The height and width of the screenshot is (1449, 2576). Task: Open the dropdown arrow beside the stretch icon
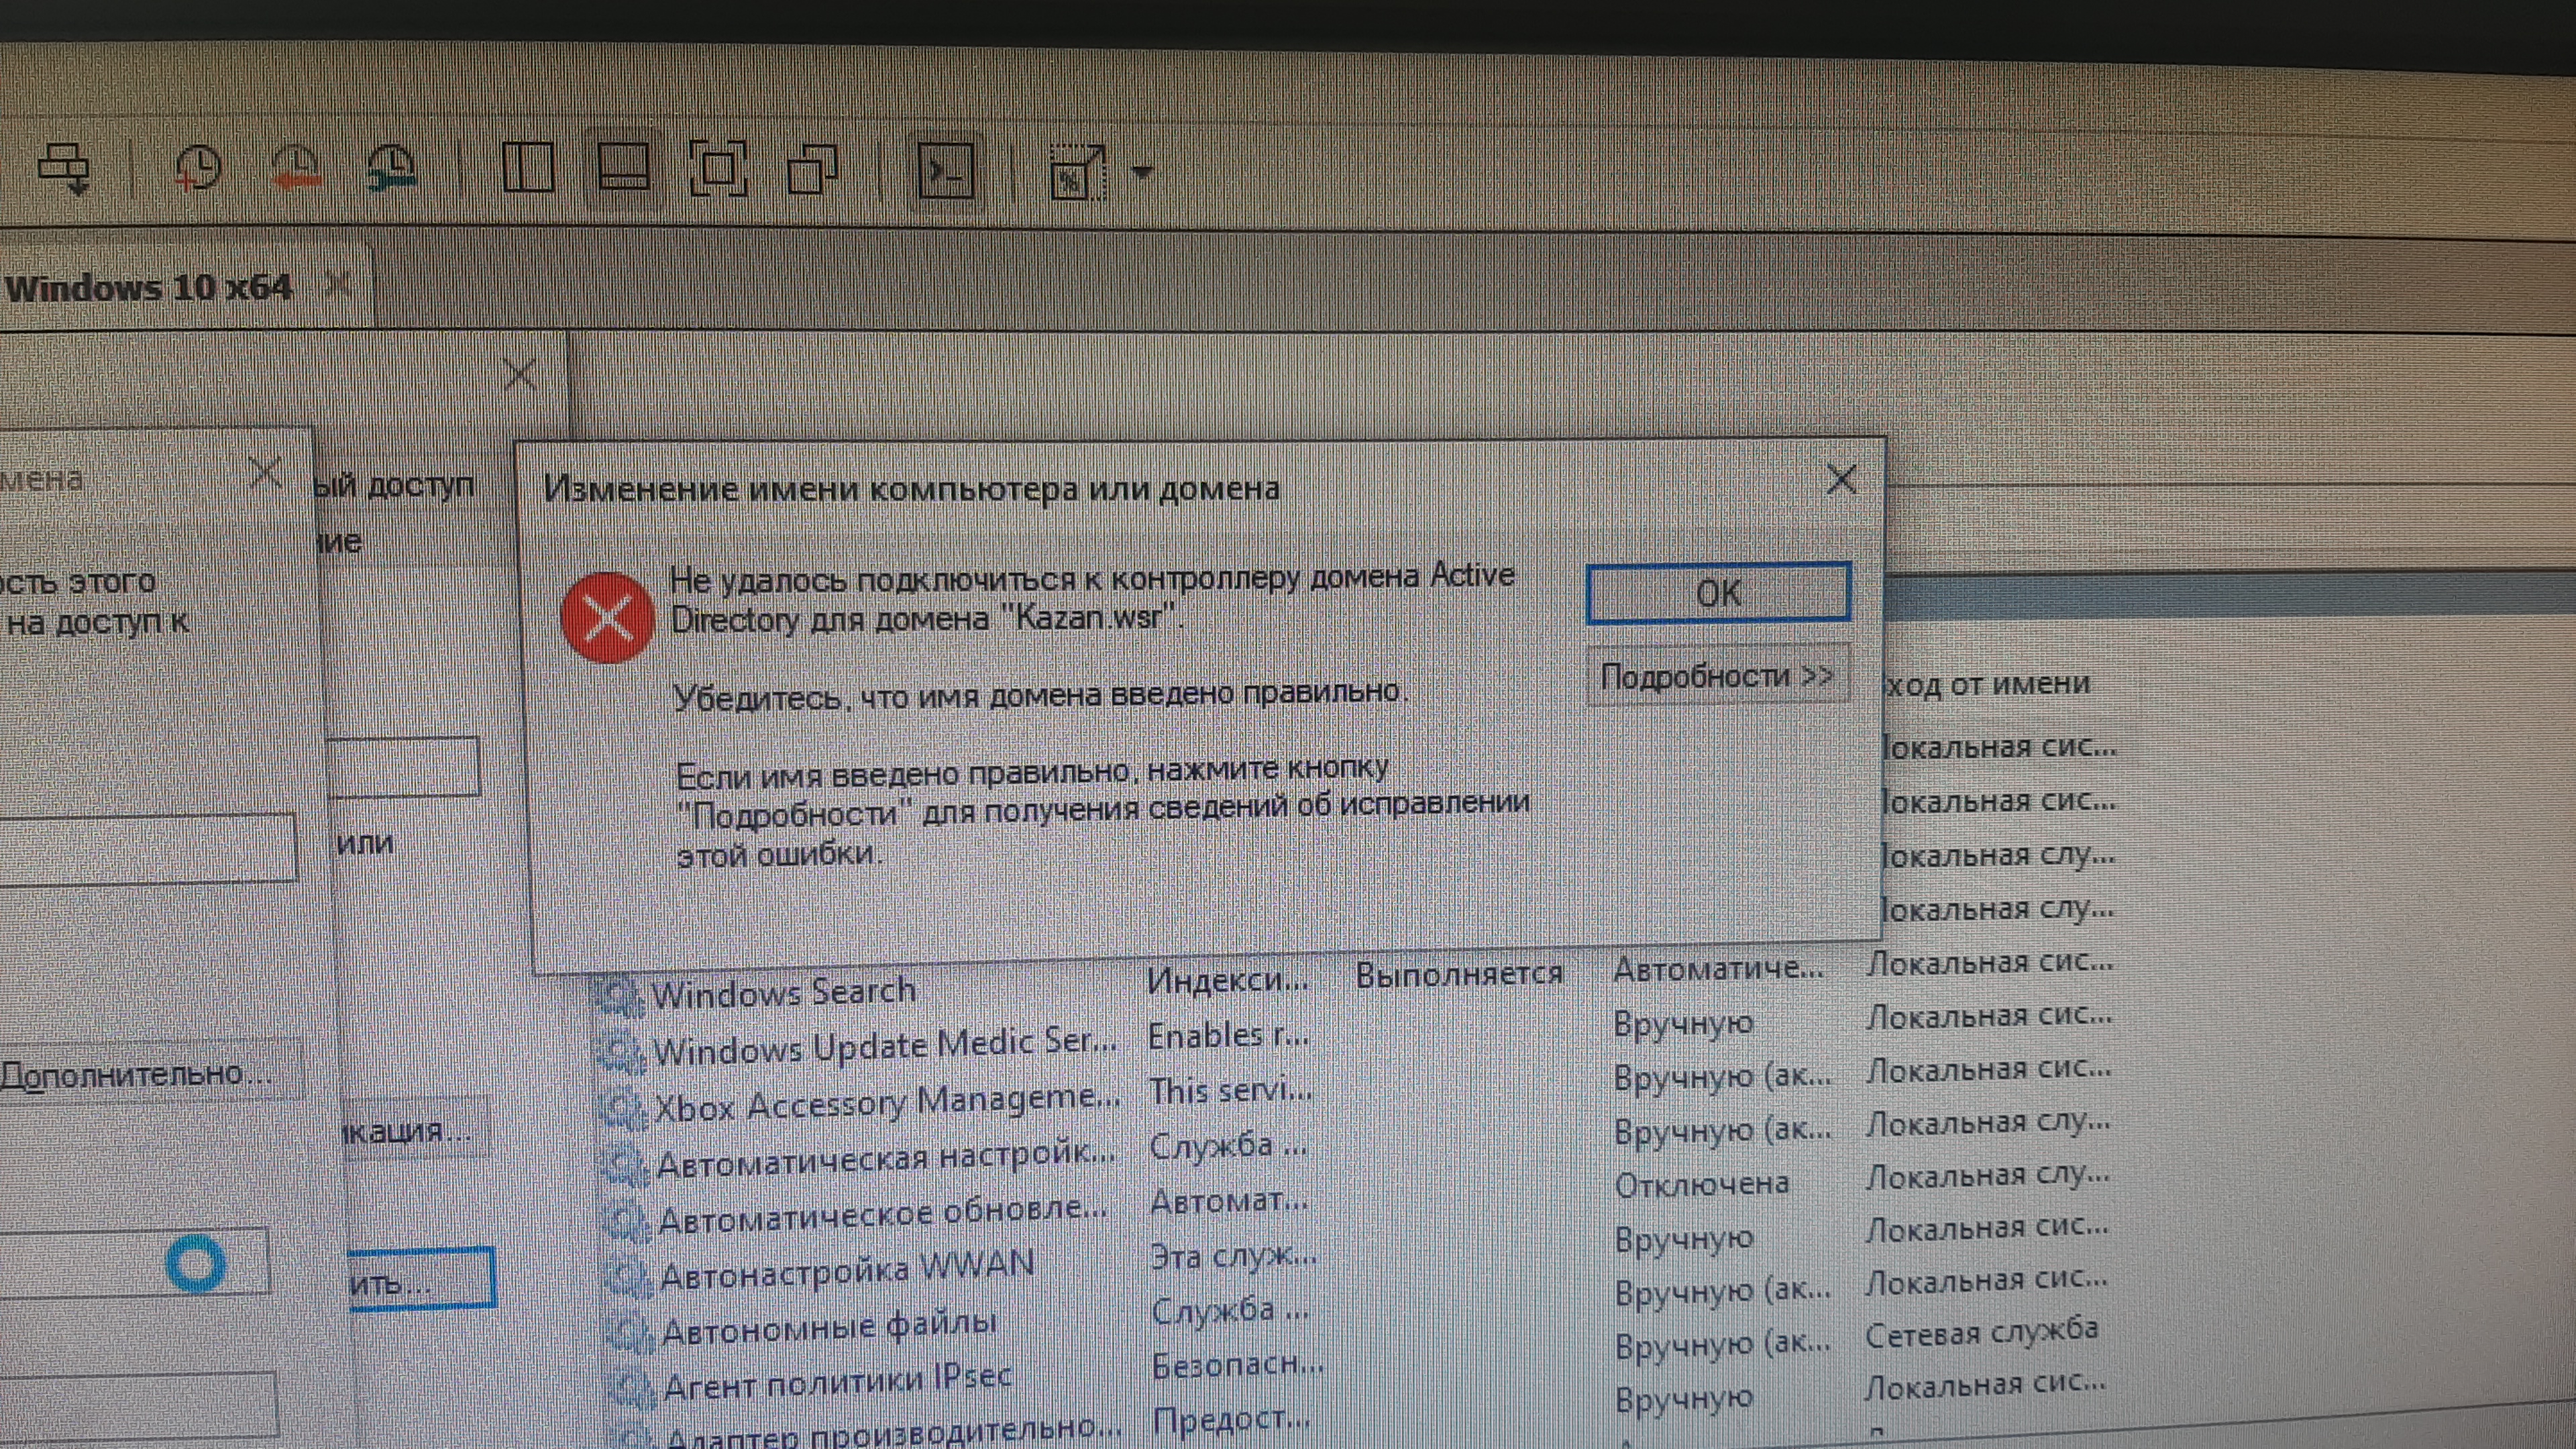pyautogui.click(x=1142, y=172)
